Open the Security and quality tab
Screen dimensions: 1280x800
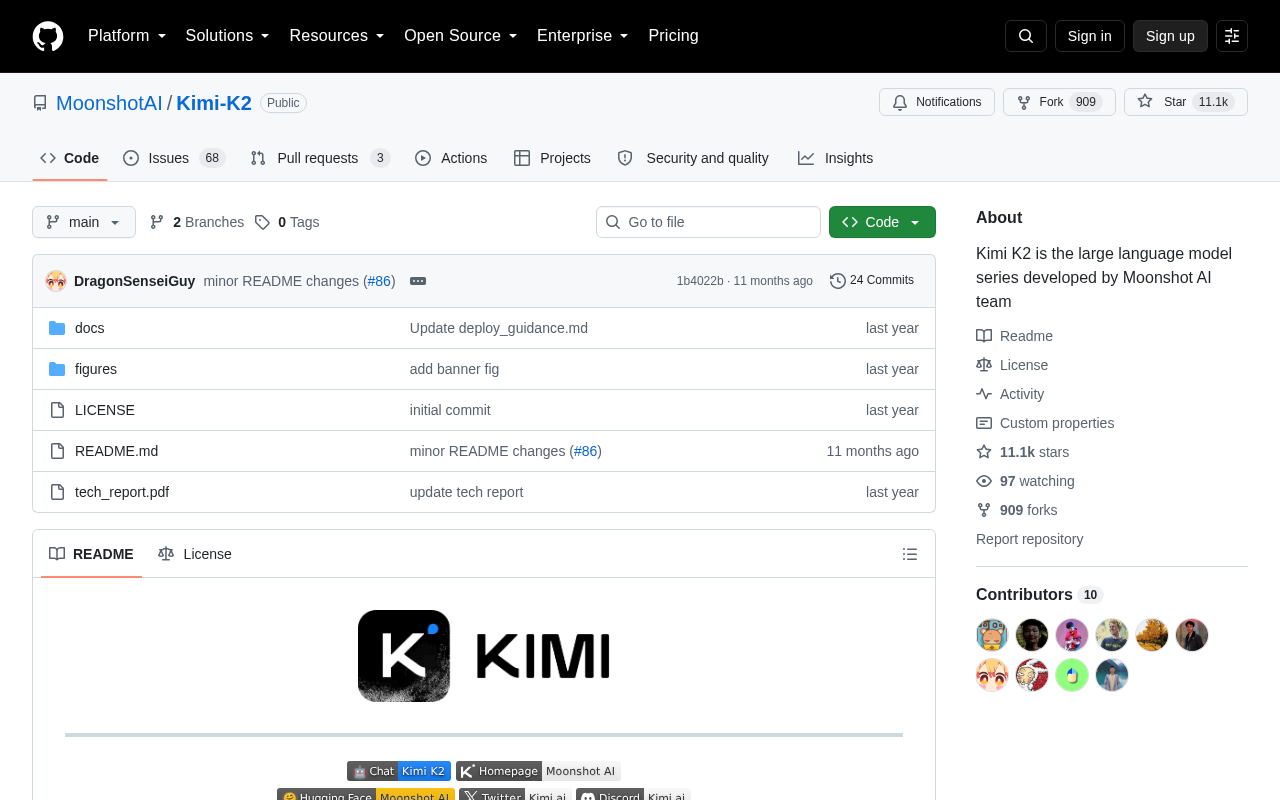(693, 158)
